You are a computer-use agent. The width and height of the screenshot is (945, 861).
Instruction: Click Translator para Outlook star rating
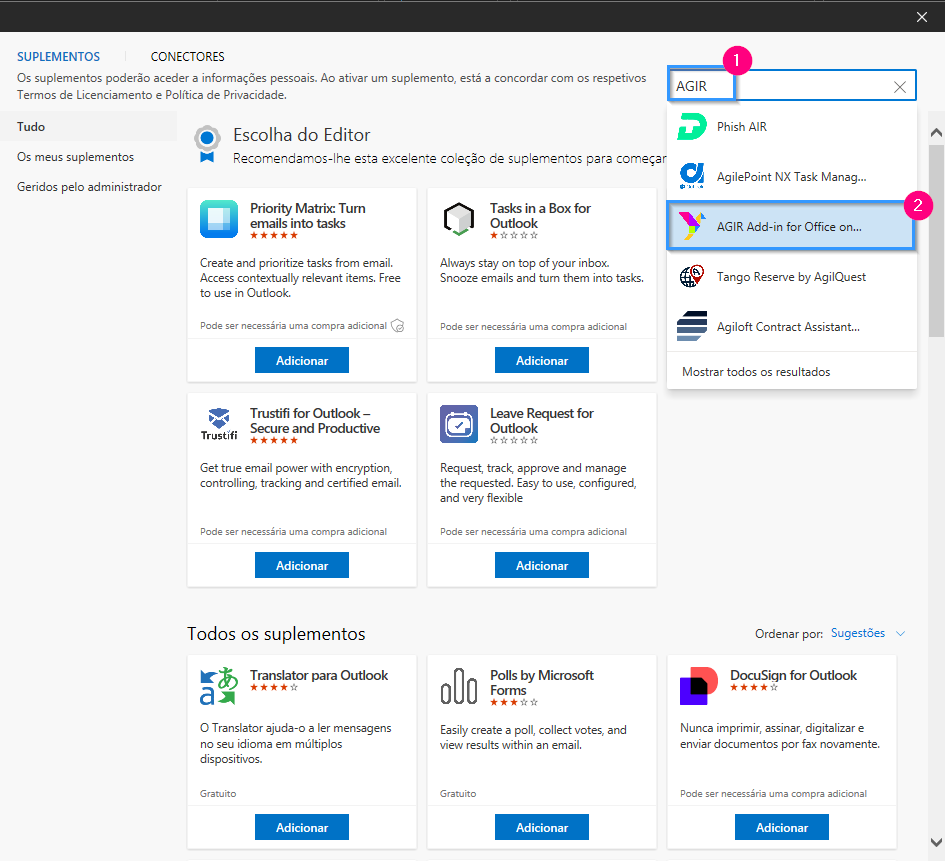tap(274, 687)
